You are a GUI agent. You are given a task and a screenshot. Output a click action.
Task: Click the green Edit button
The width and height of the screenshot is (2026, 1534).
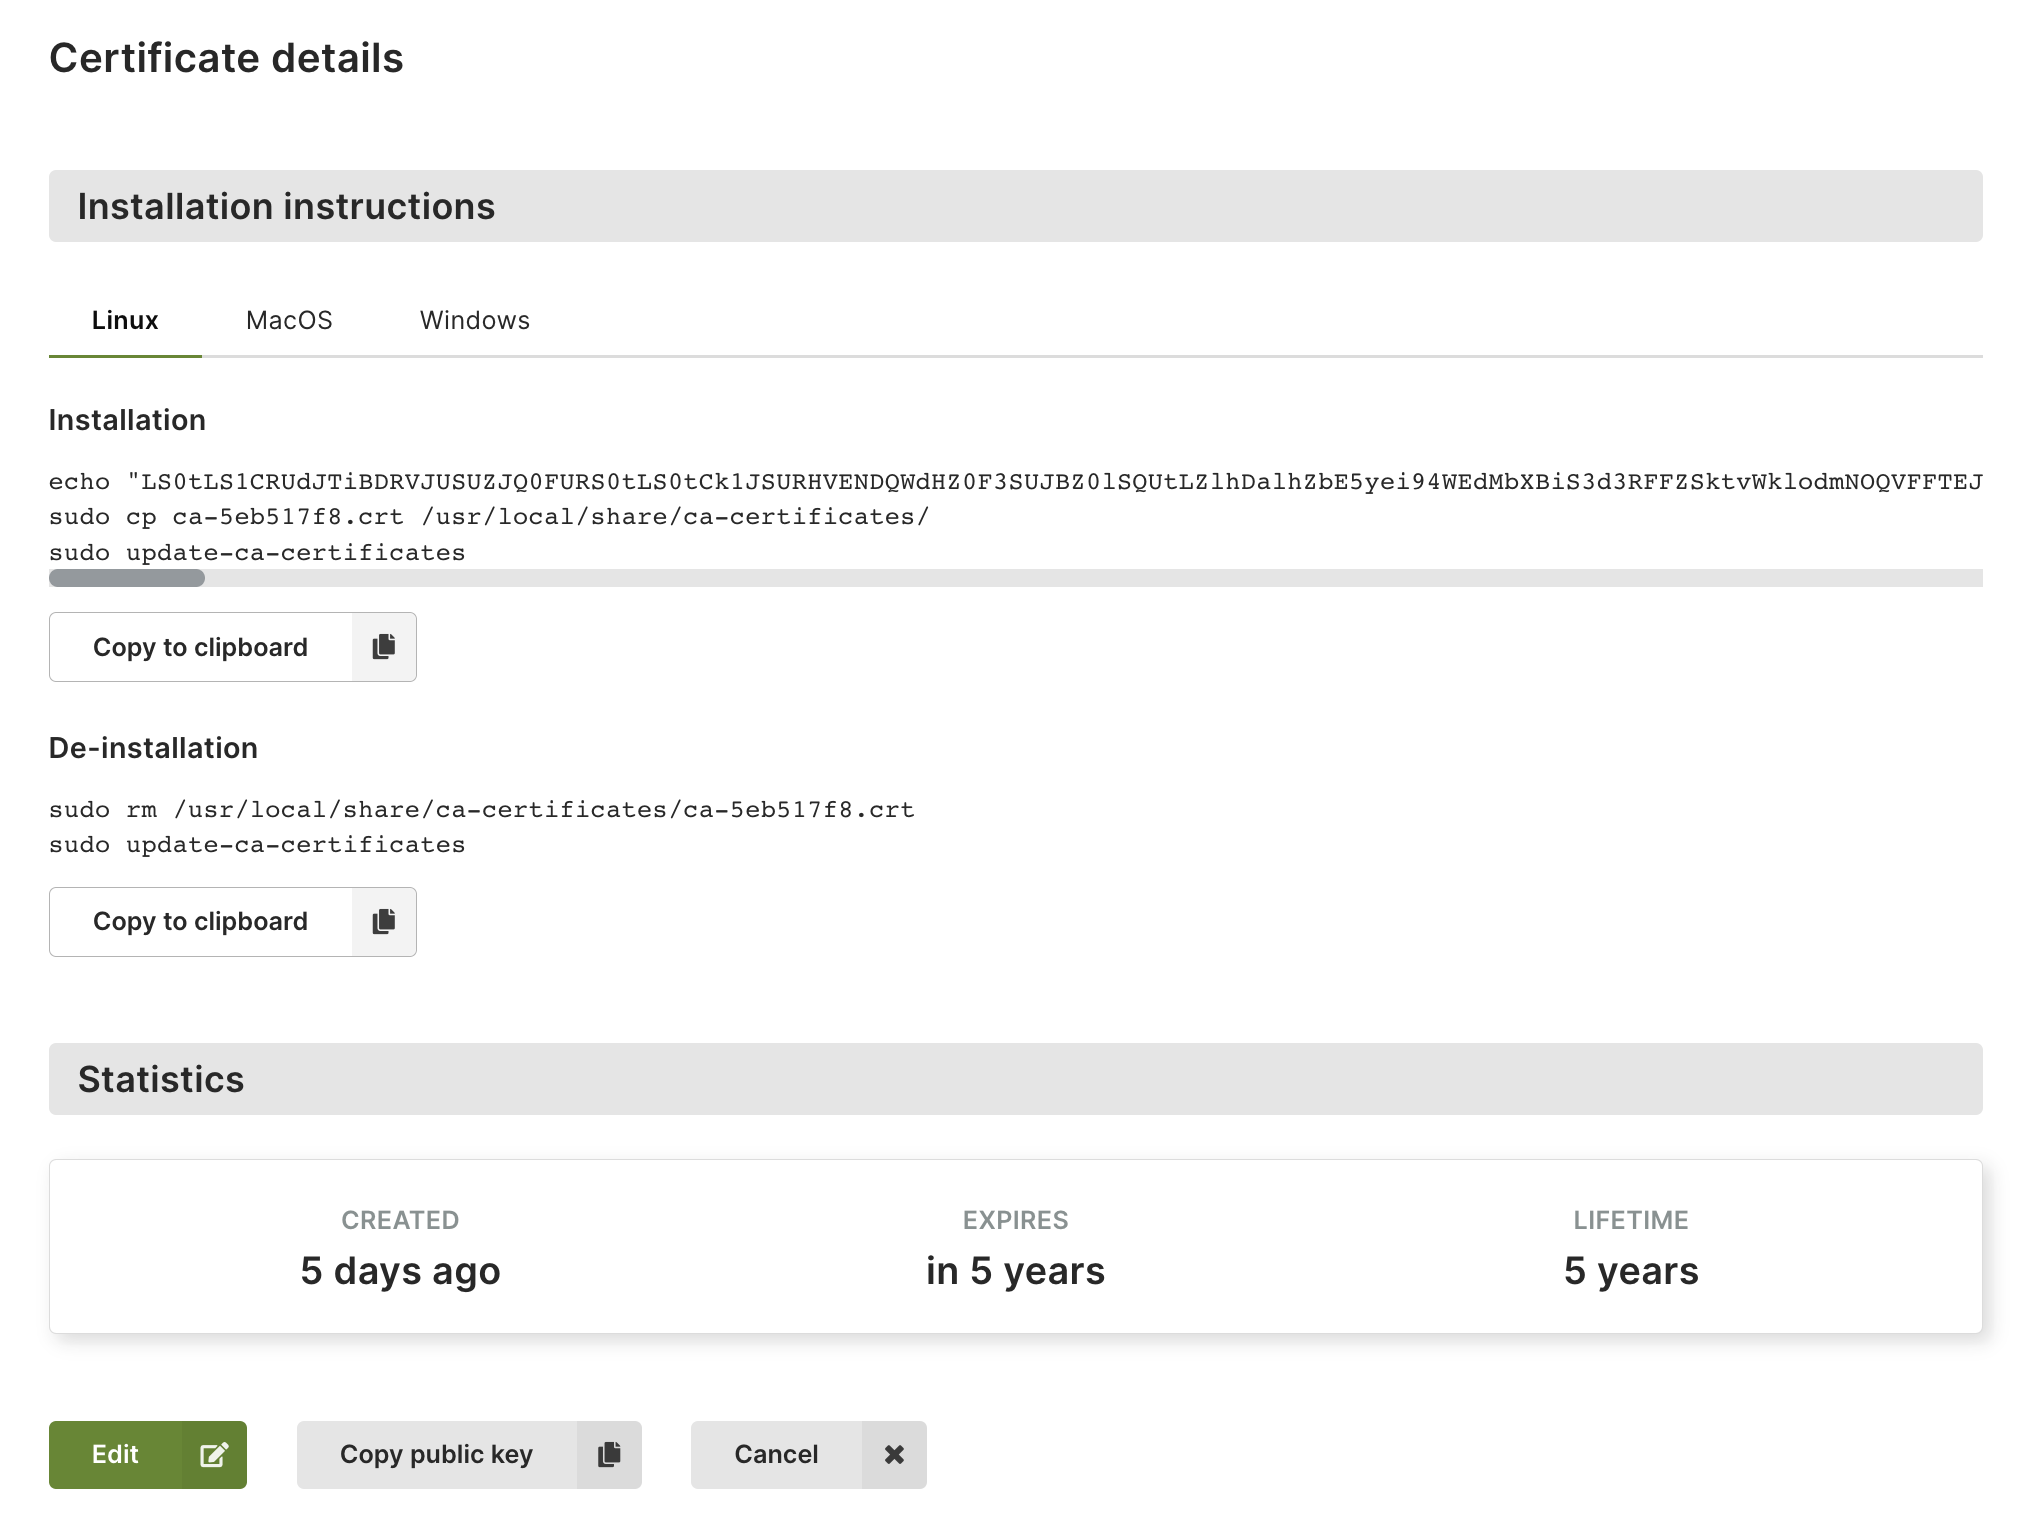(x=148, y=1454)
